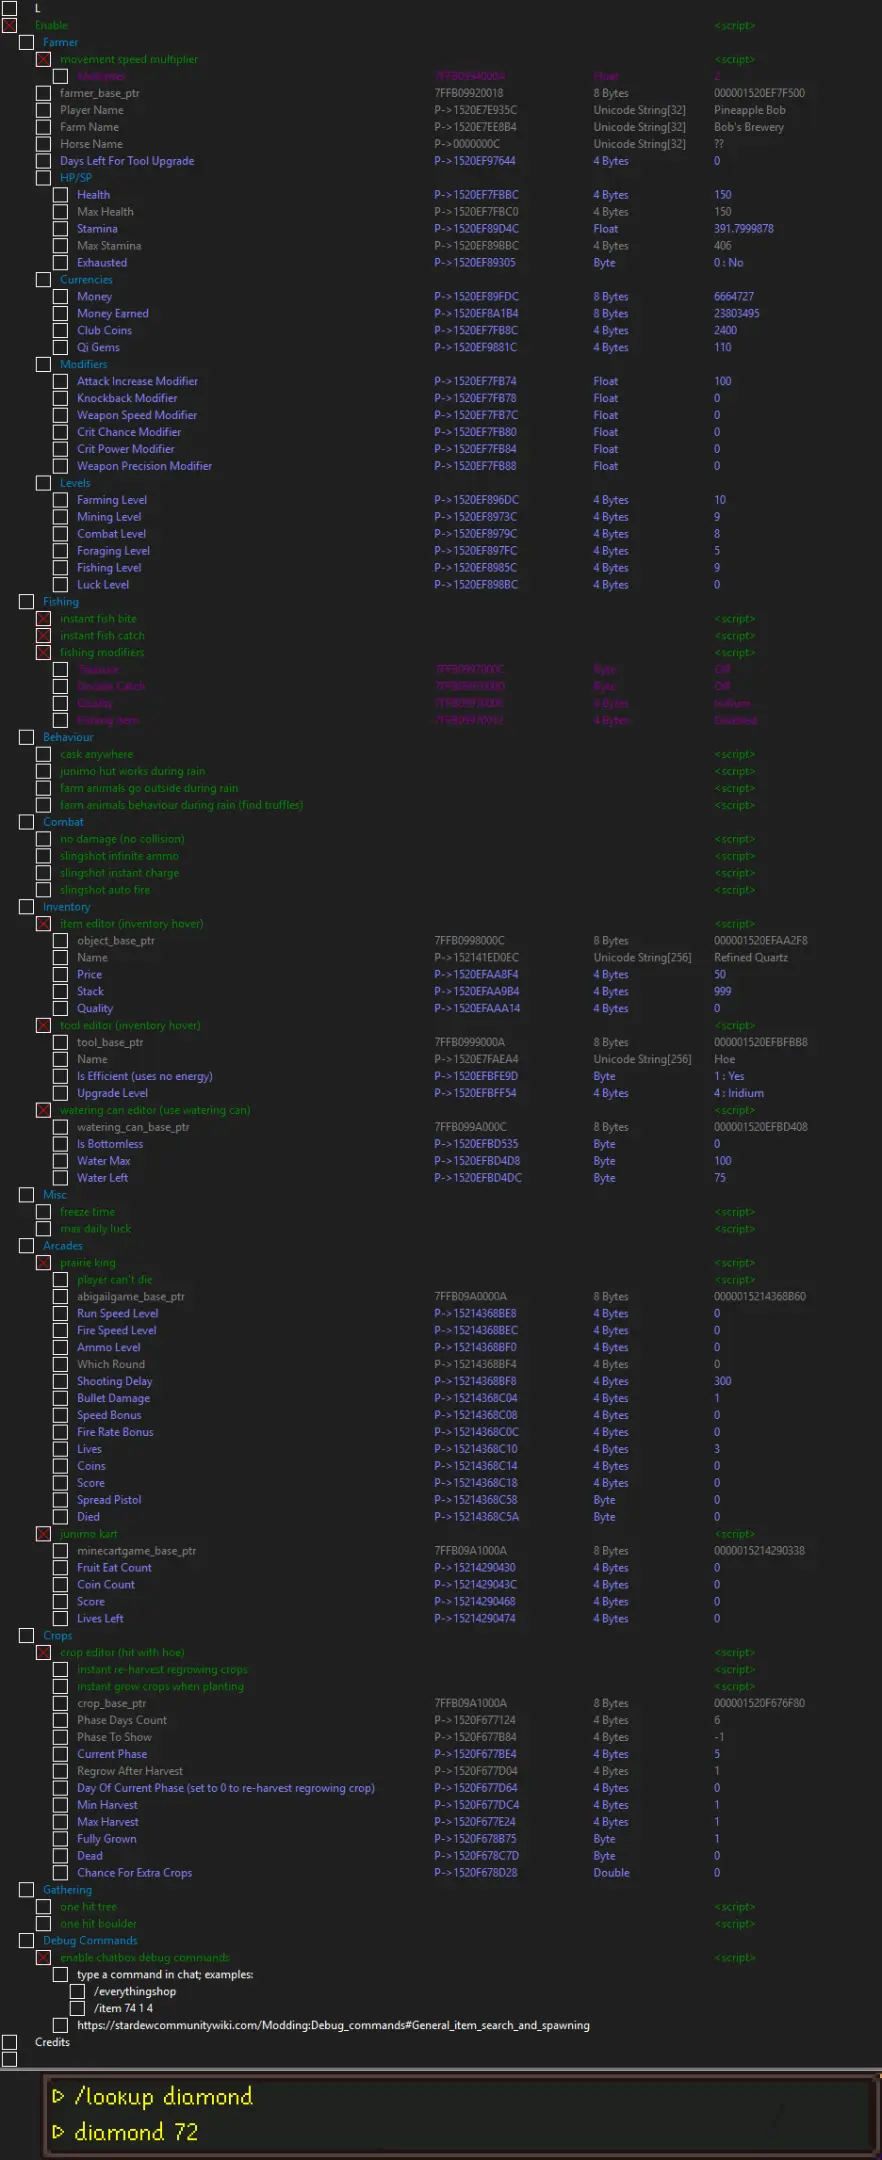Disable instant fish bite script

pyautogui.click(x=43, y=618)
